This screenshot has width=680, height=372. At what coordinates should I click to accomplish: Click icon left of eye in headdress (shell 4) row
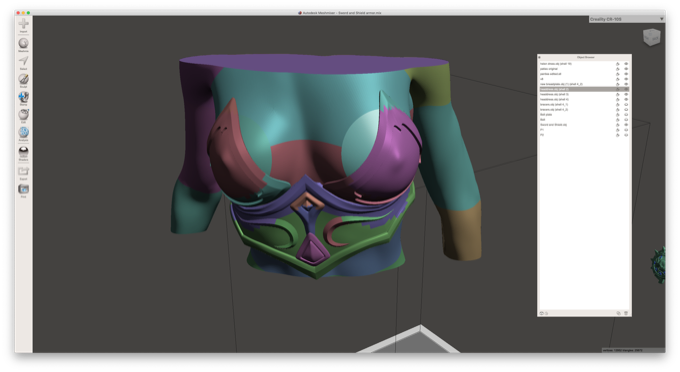tap(618, 99)
